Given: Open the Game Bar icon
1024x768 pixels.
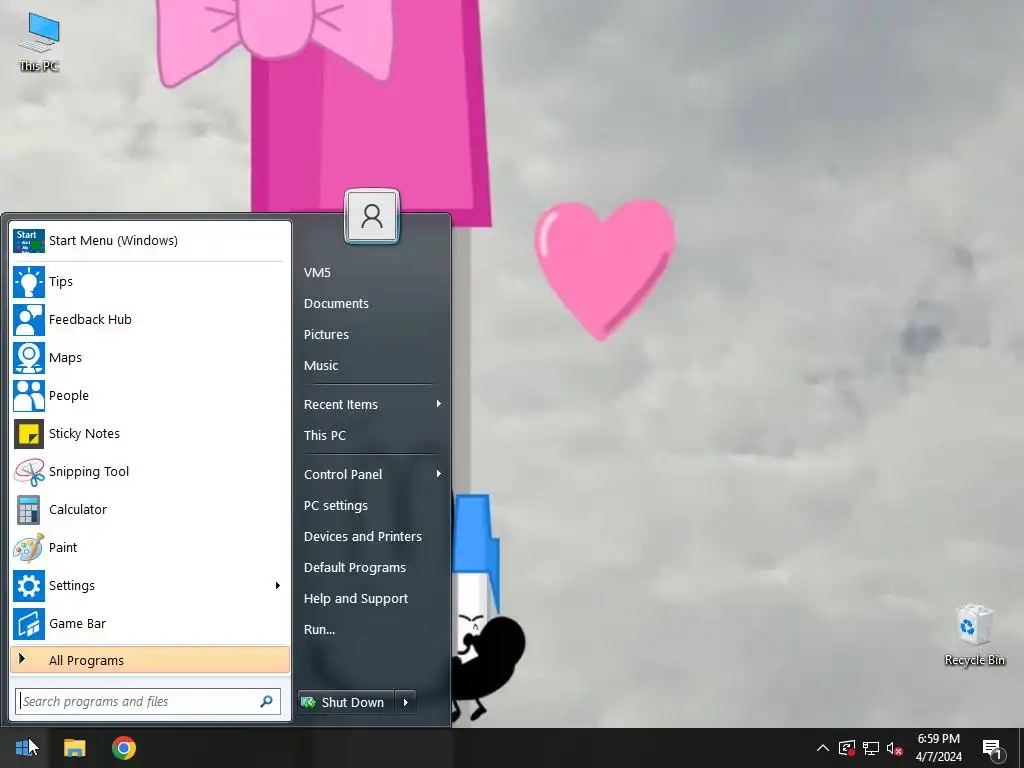Looking at the screenshot, I should [29, 624].
